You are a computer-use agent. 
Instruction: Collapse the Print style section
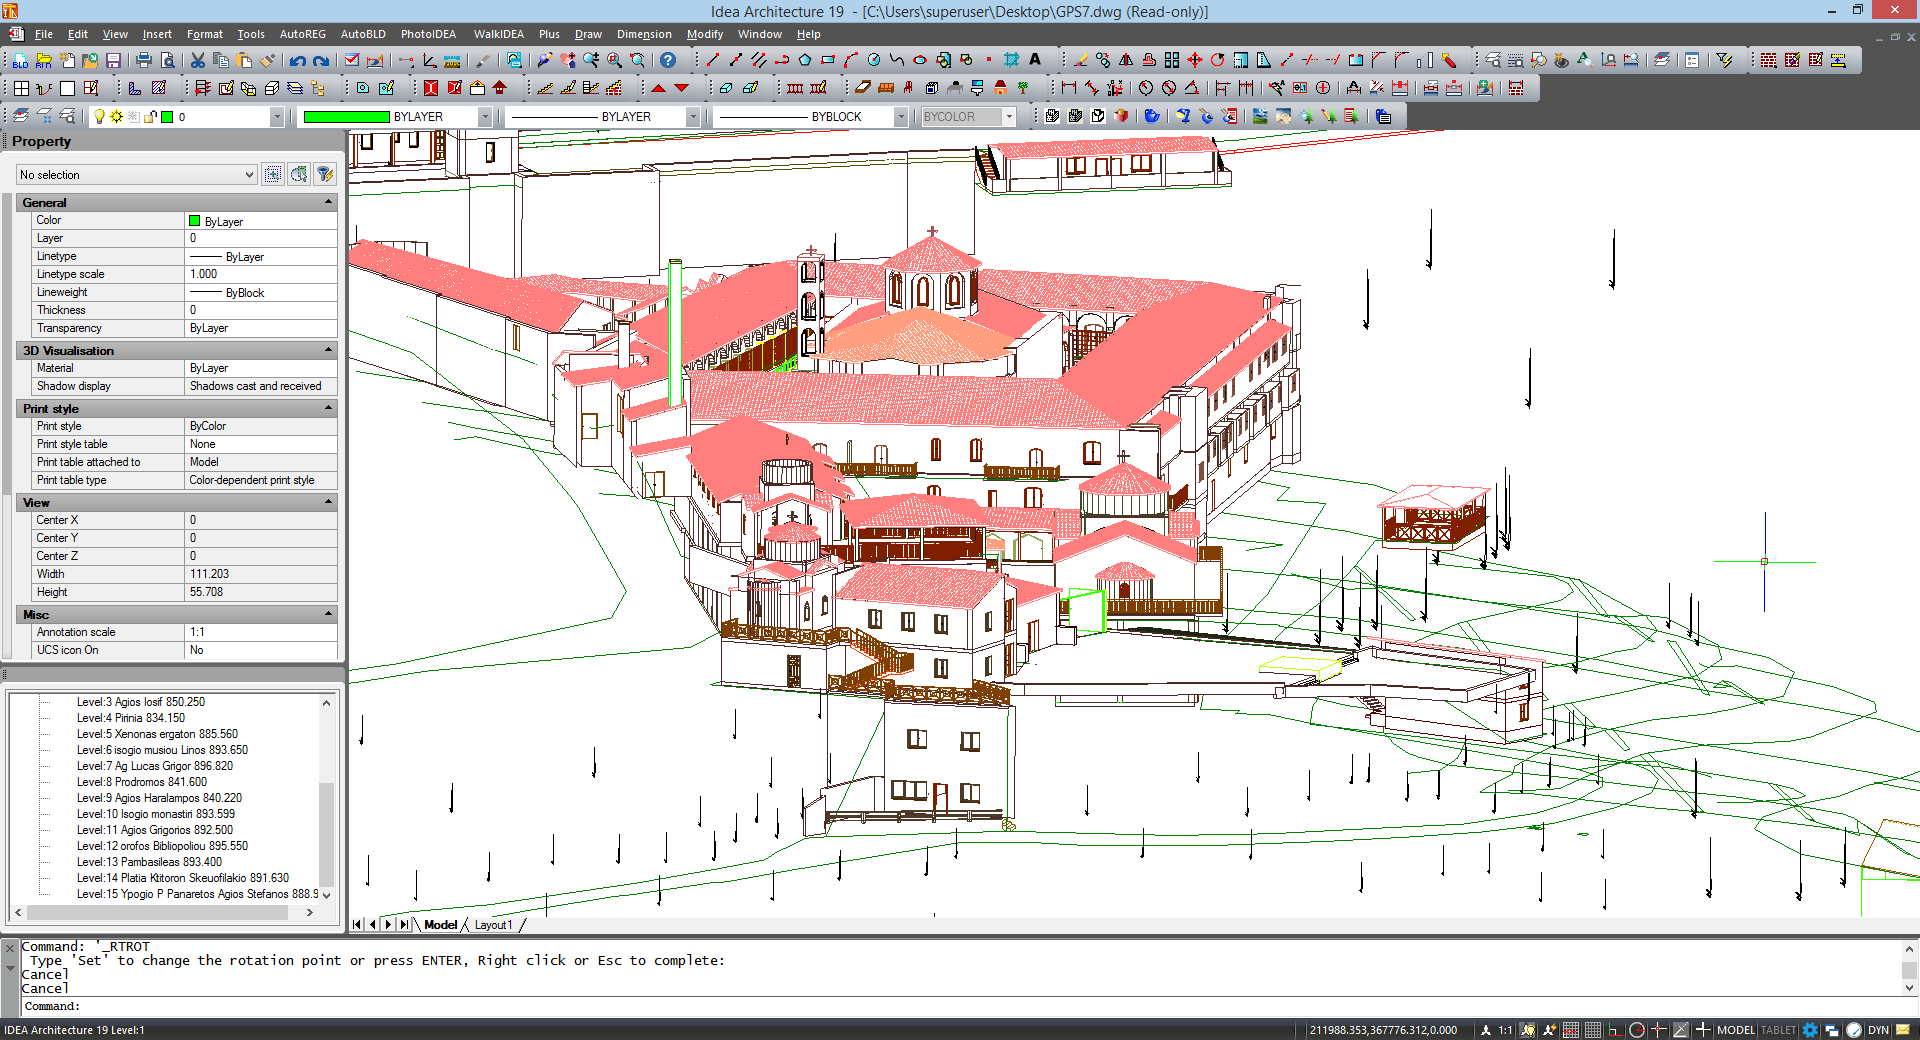pos(328,408)
